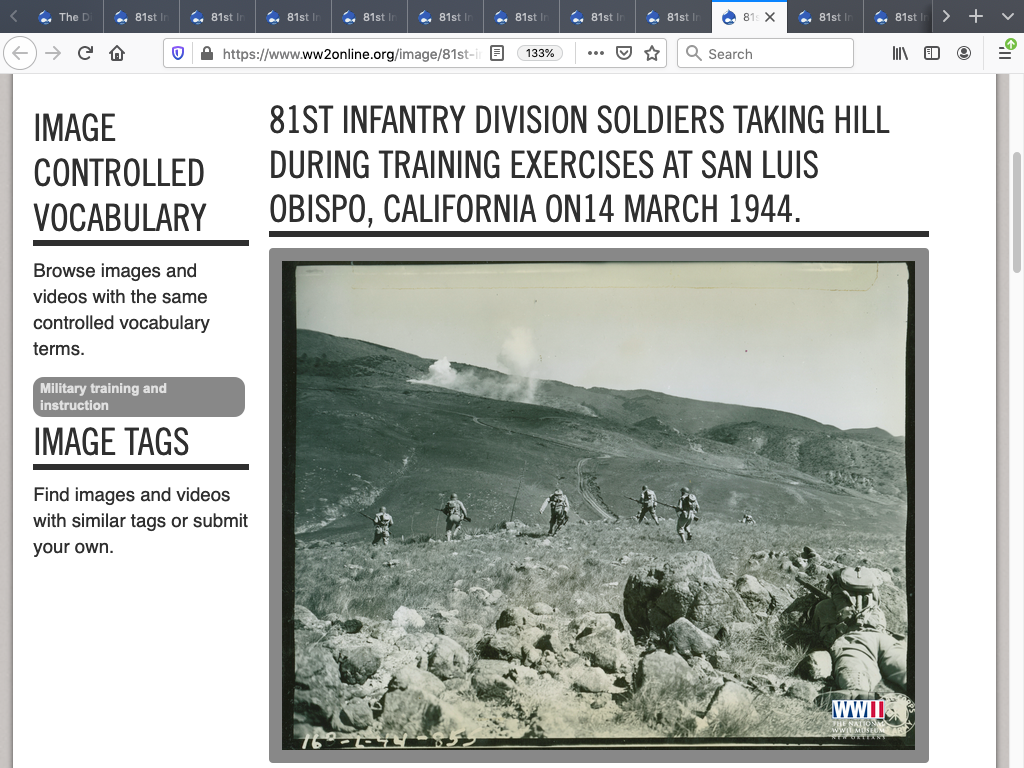
Task: Open tracking protection shield icon
Action: click(x=179, y=54)
